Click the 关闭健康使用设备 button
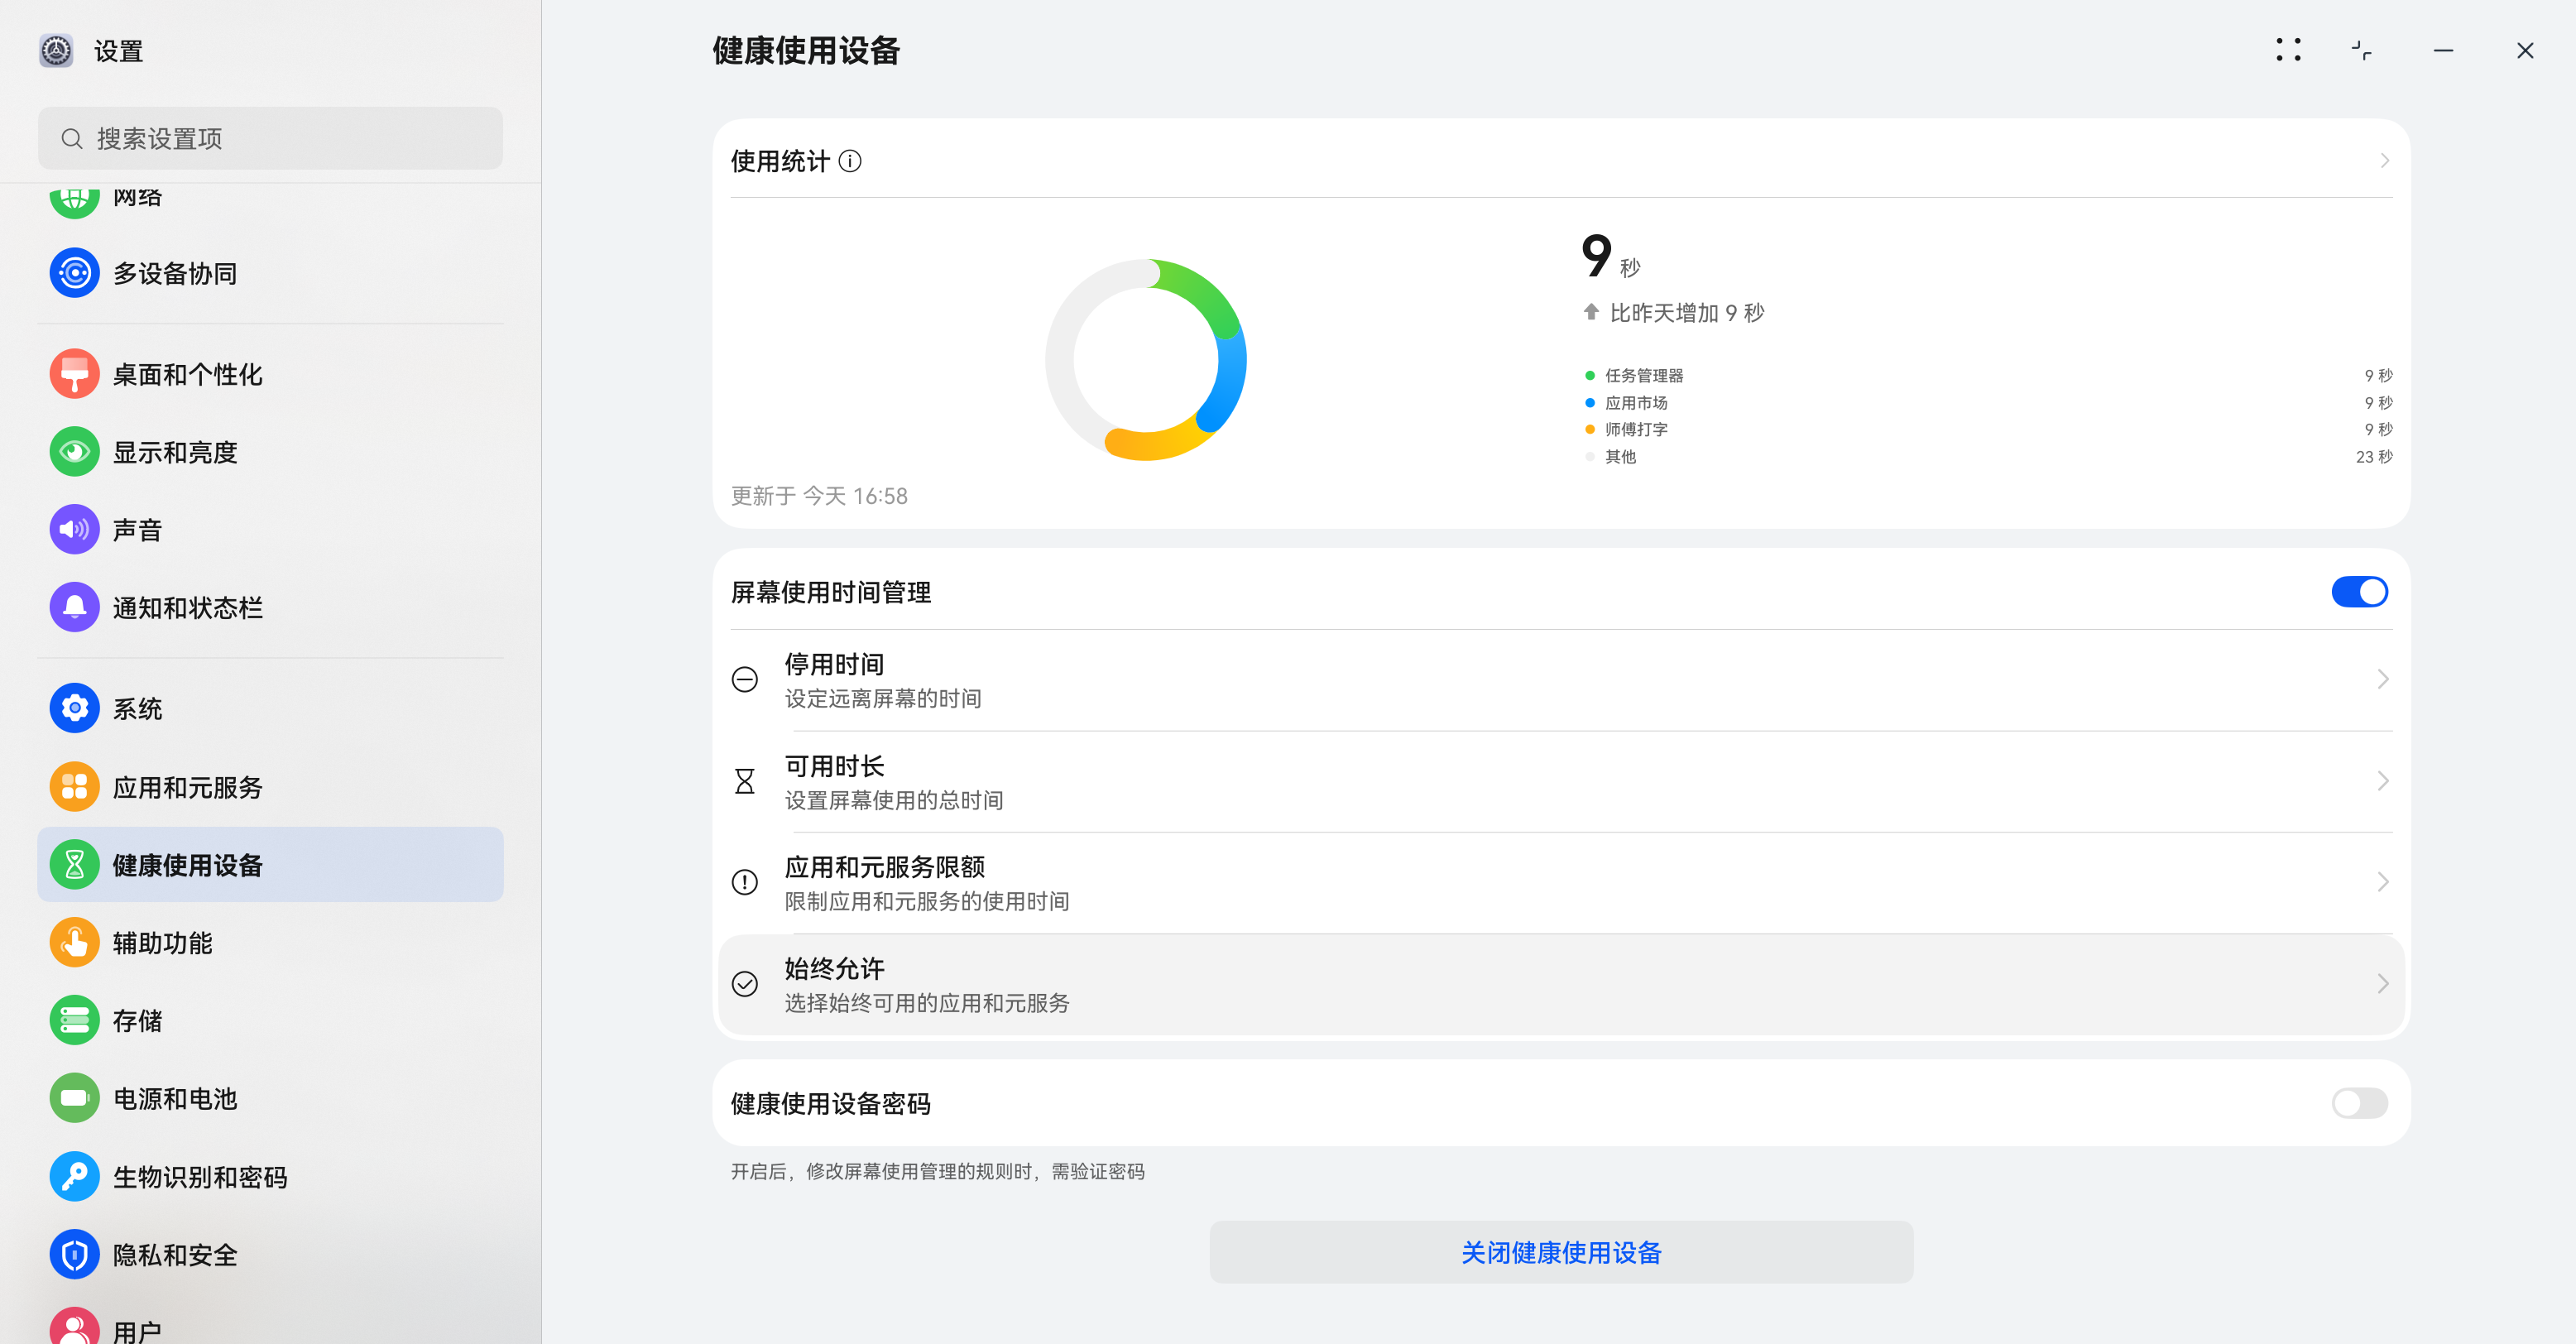This screenshot has height=1344, width=2576. 1561,1251
